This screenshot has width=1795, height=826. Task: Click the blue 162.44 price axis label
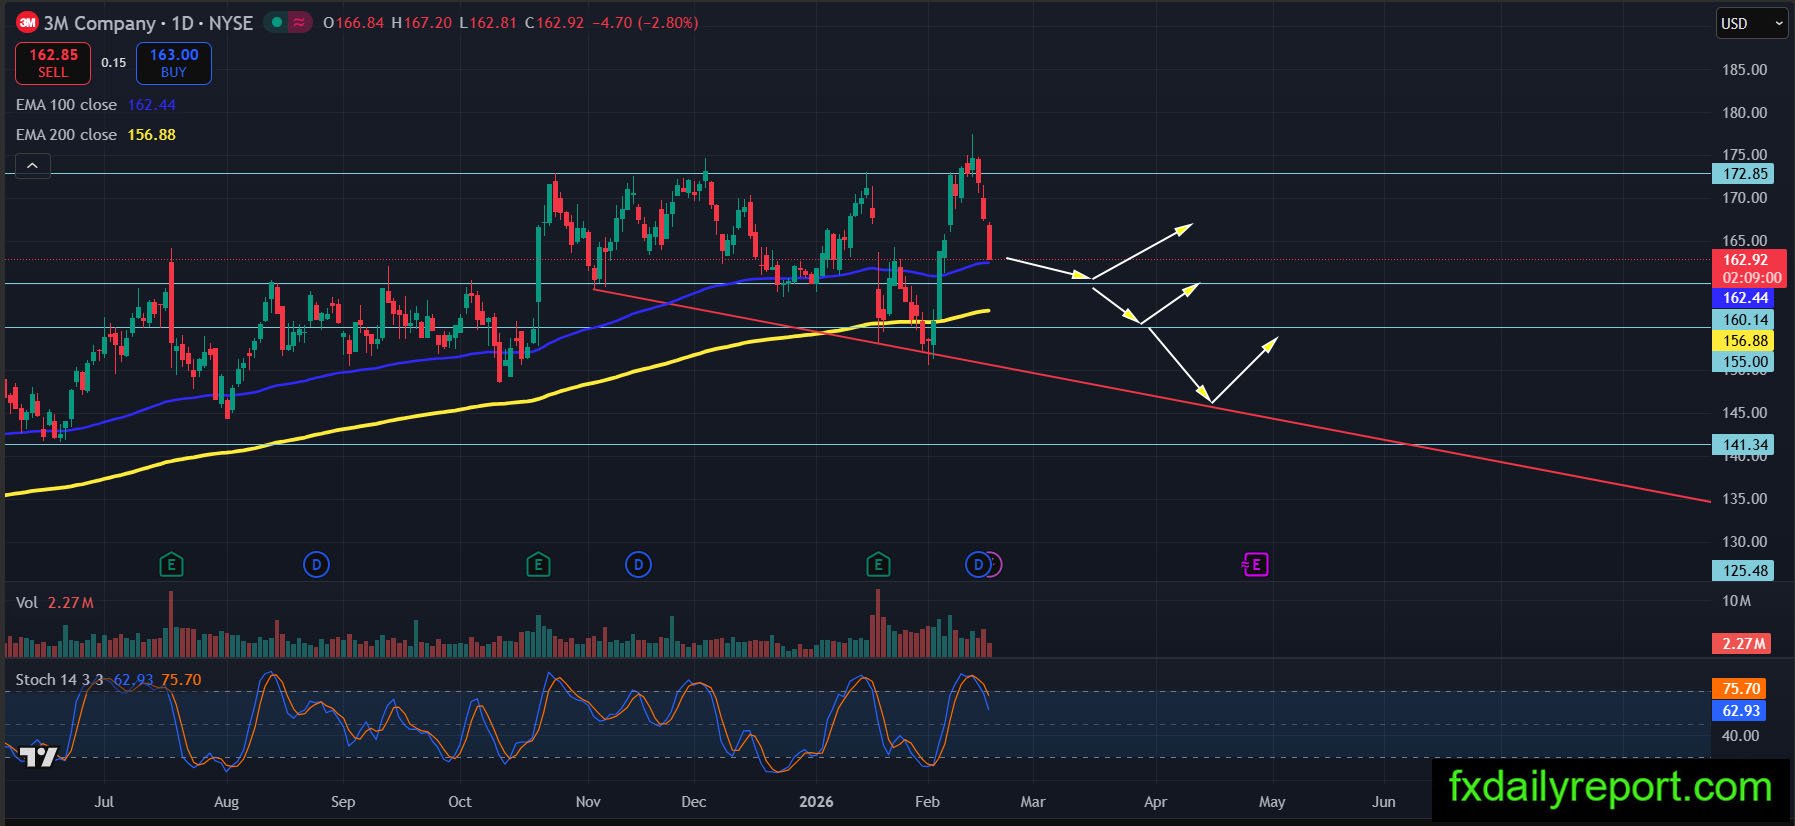1745,298
